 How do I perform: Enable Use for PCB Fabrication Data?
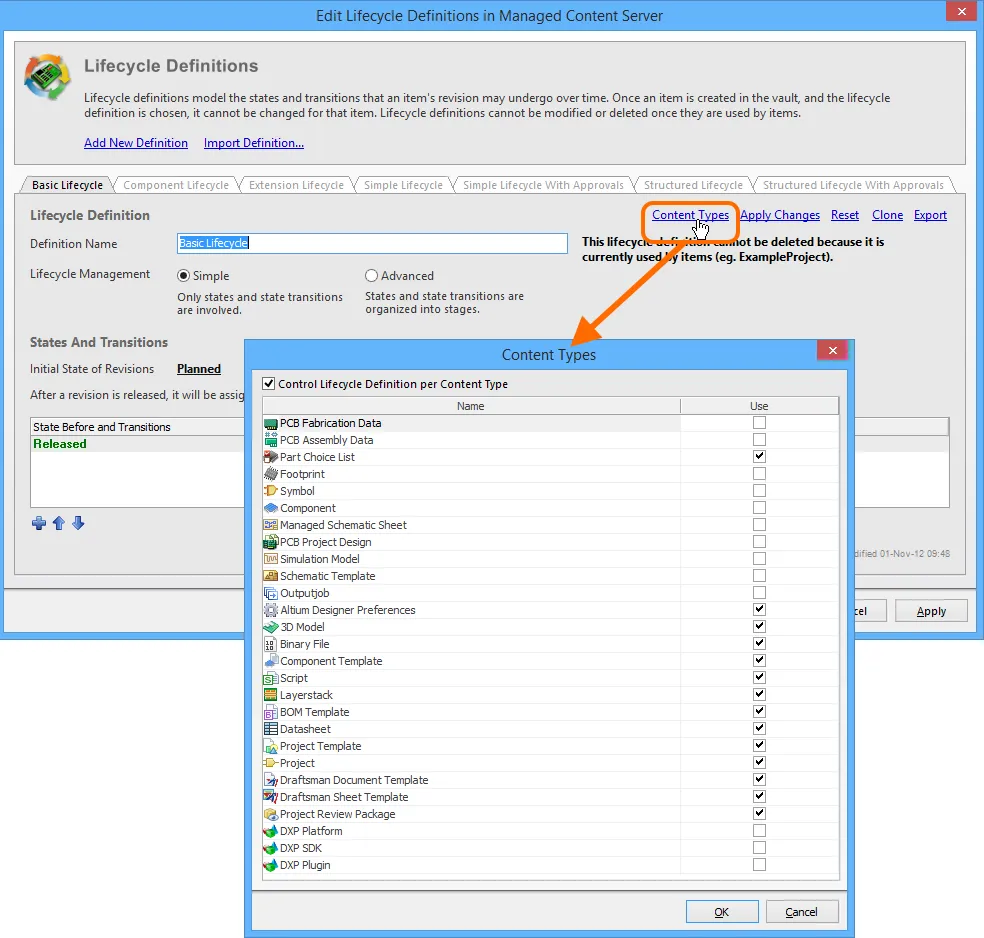tap(759, 423)
